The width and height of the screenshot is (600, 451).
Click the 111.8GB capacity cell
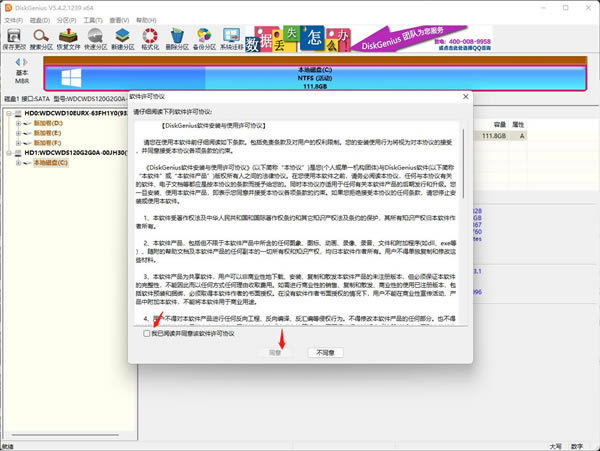[x=494, y=136]
